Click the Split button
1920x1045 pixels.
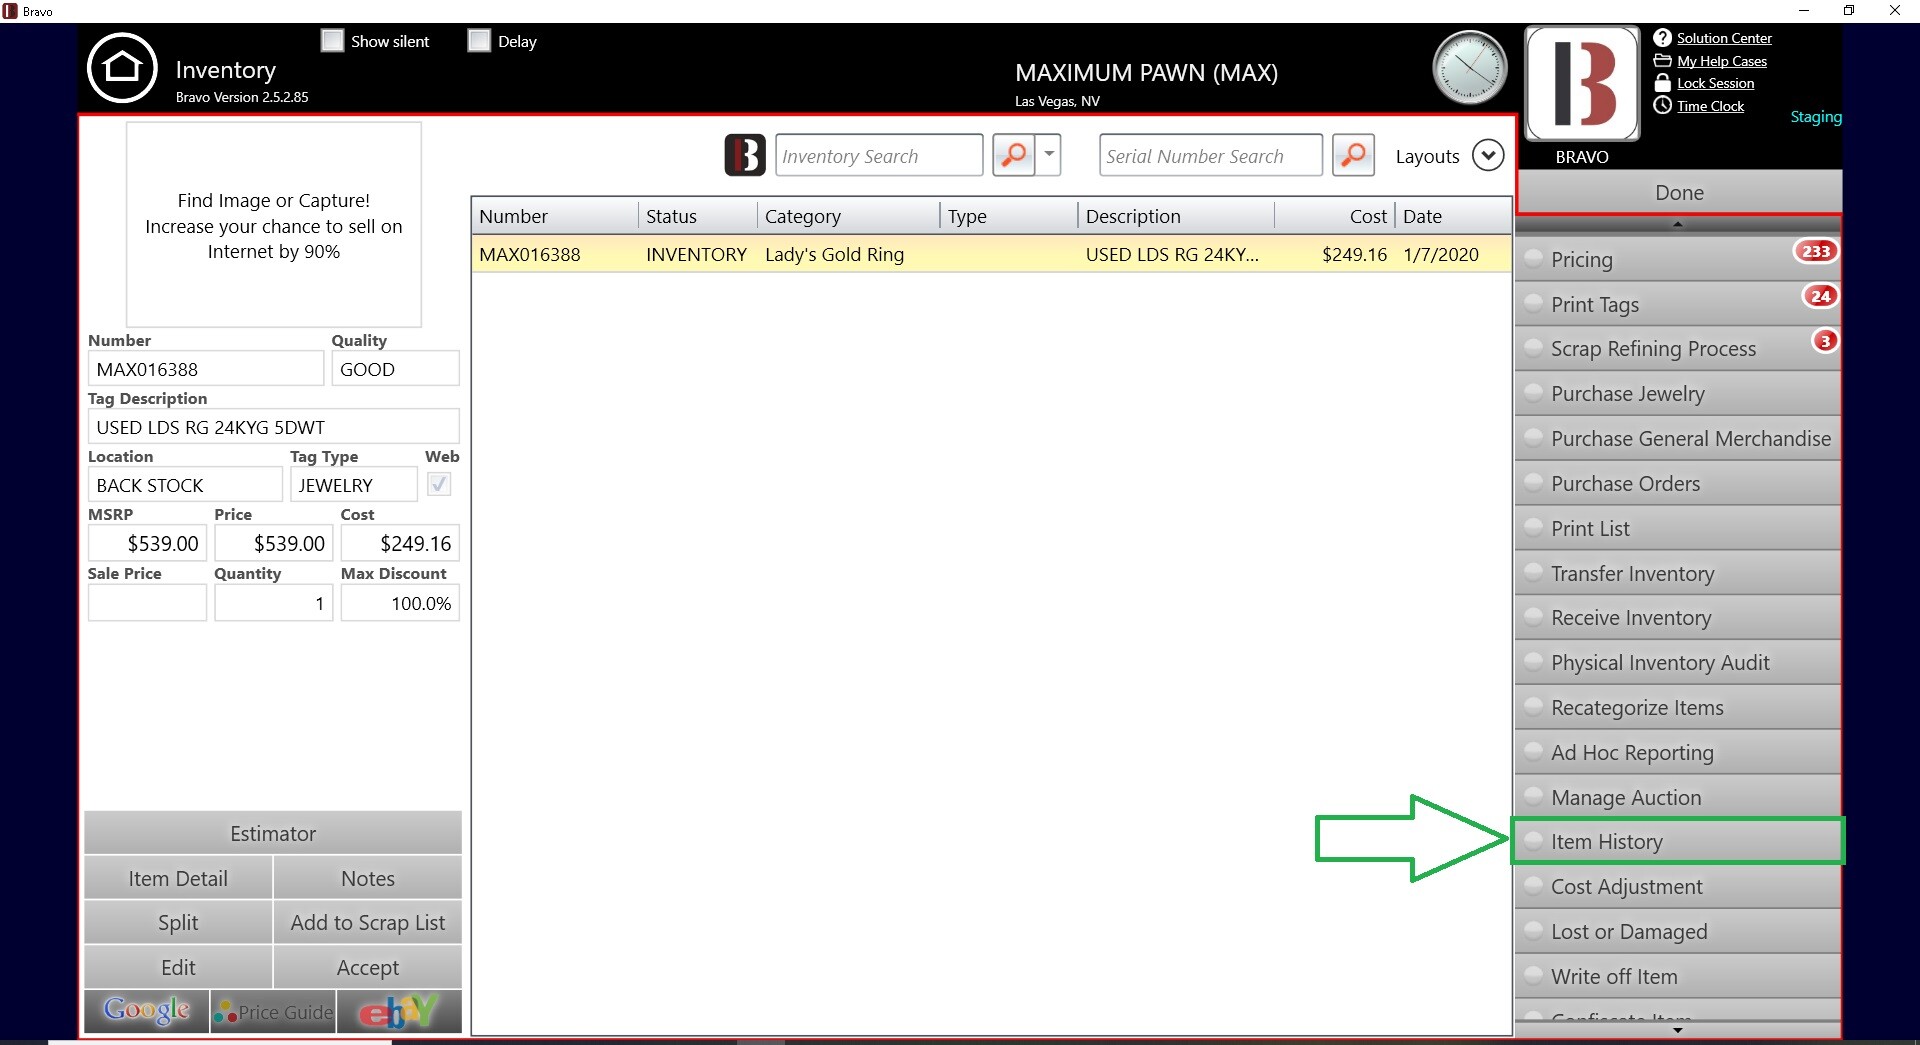tap(178, 922)
